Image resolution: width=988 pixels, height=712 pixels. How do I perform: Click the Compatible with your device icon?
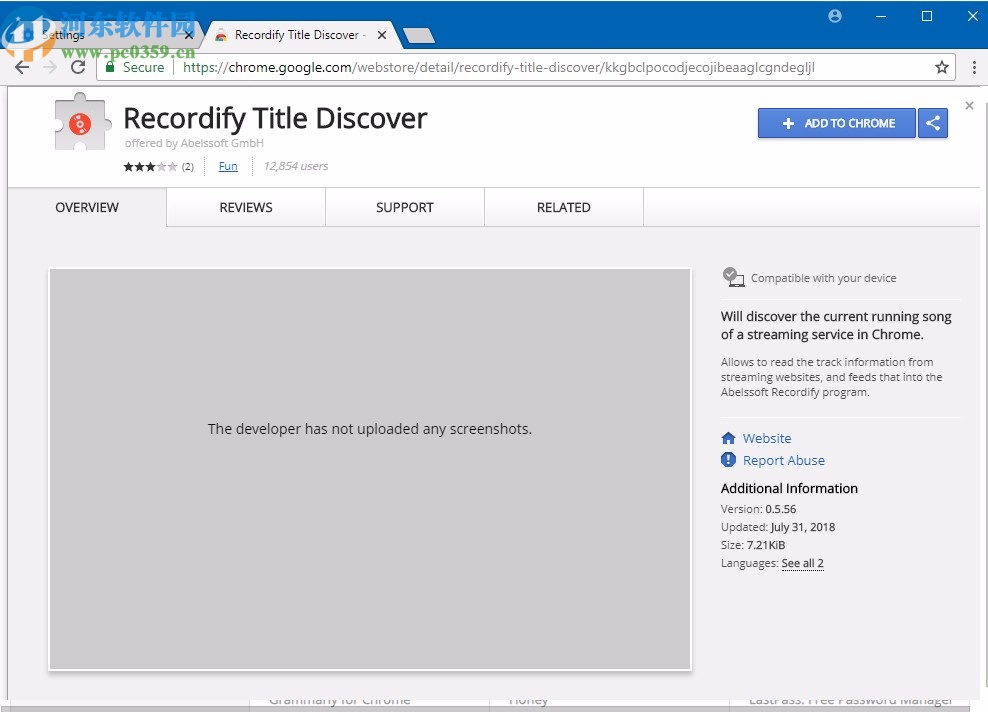tap(733, 277)
